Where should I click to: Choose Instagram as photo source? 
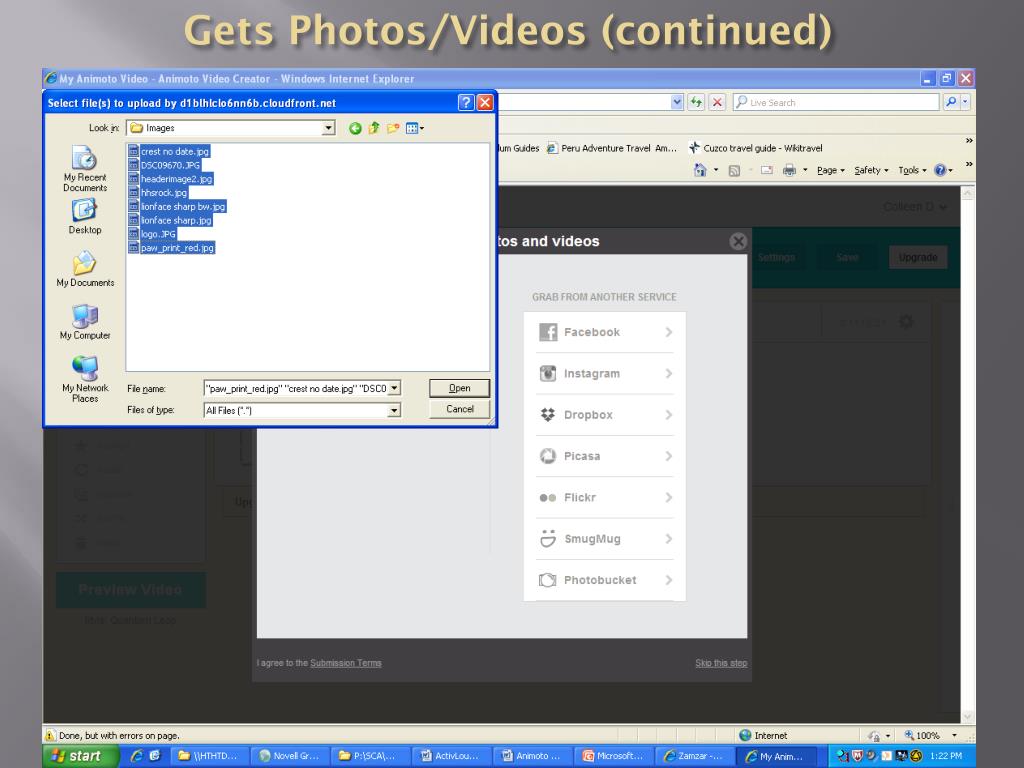[x=605, y=374]
